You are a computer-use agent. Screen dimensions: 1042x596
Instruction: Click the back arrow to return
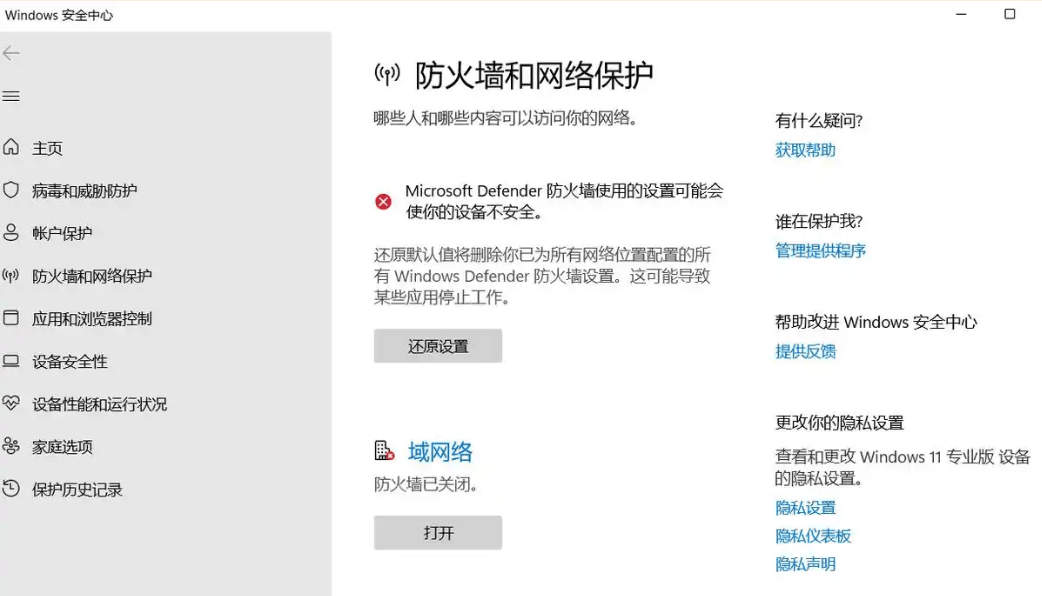[11, 53]
